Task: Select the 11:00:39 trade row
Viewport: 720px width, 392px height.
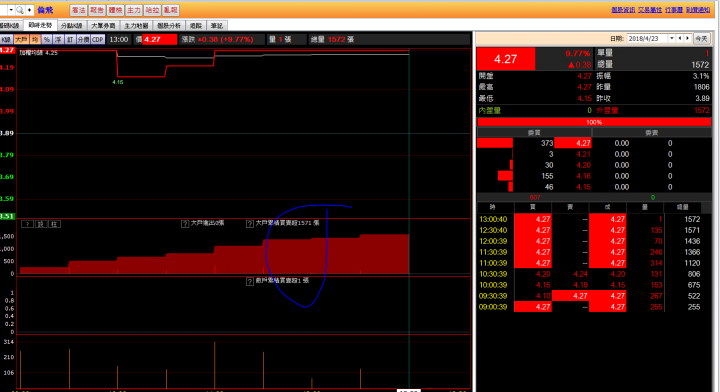Action: click(594, 263)
